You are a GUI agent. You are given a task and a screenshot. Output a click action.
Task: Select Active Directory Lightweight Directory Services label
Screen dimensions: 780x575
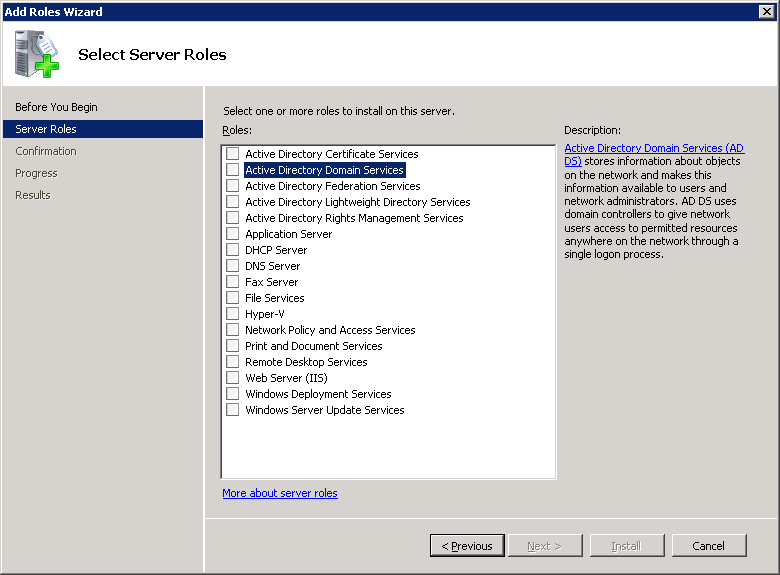(357, 202)
